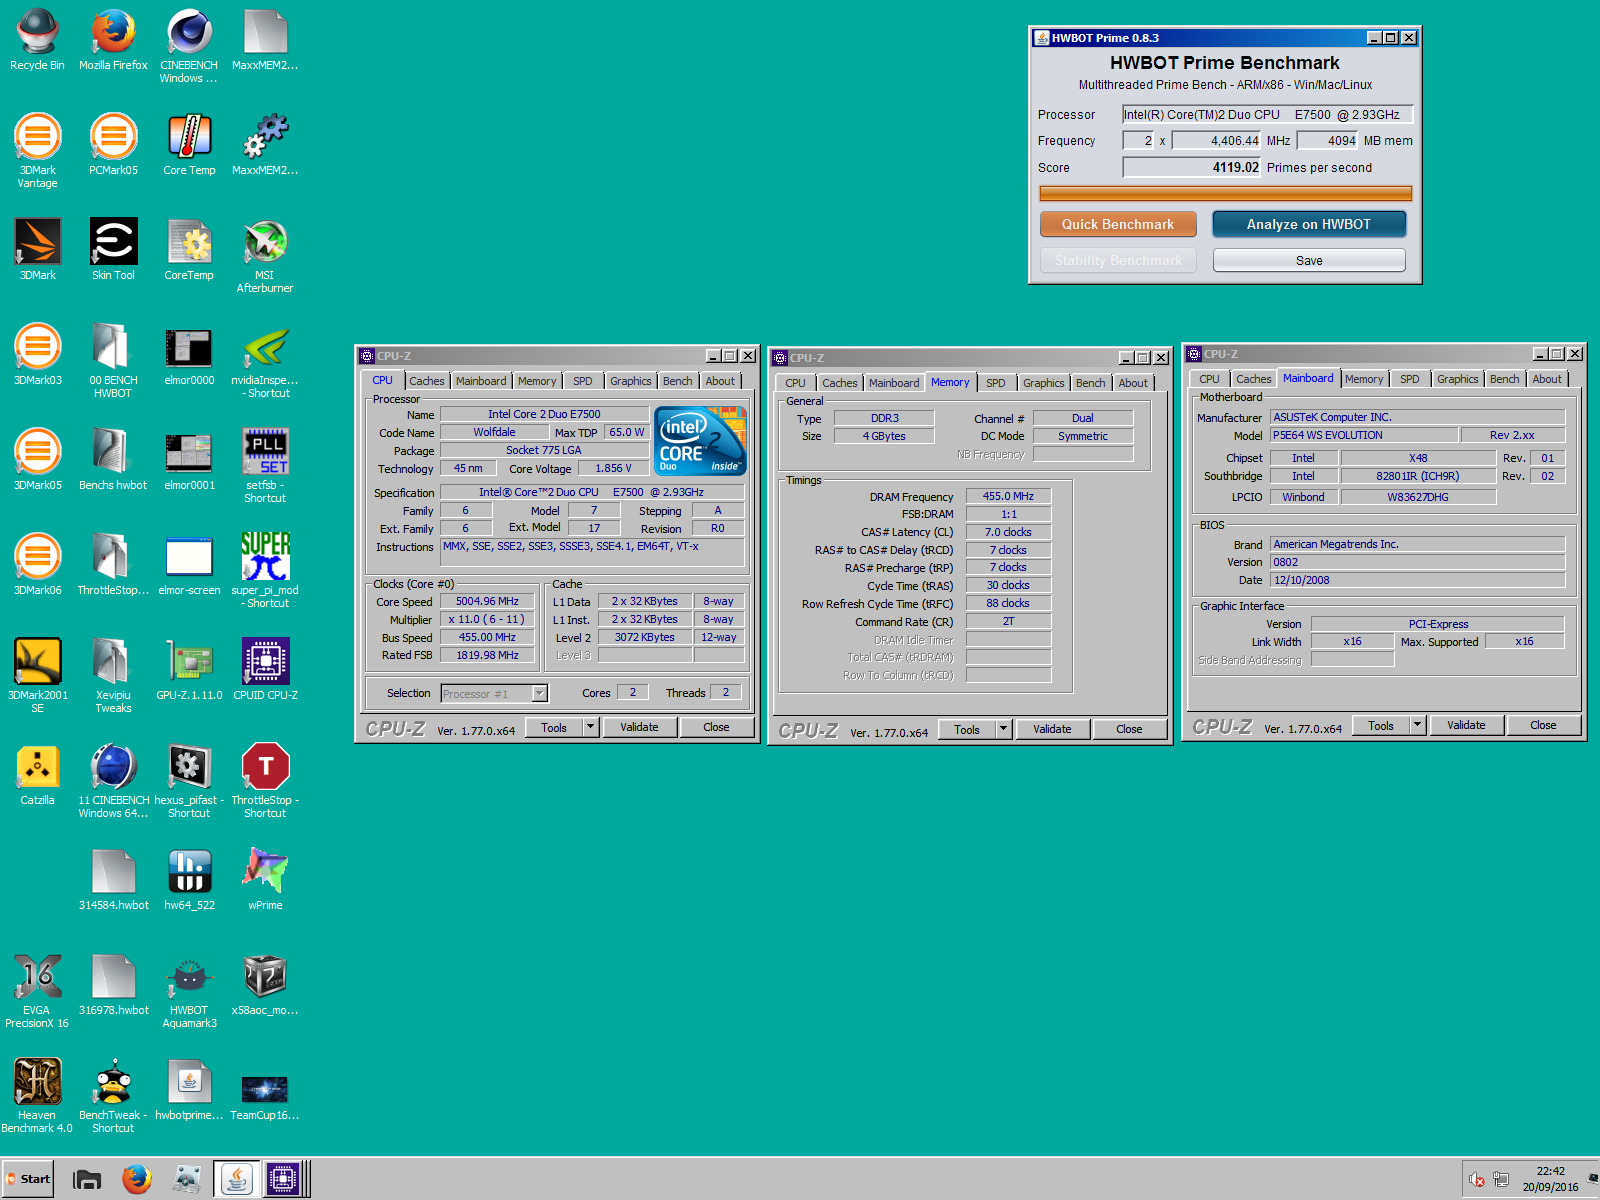
Task: Switch to Caches tab in CPU-Z CPU window
Action: 427,381
